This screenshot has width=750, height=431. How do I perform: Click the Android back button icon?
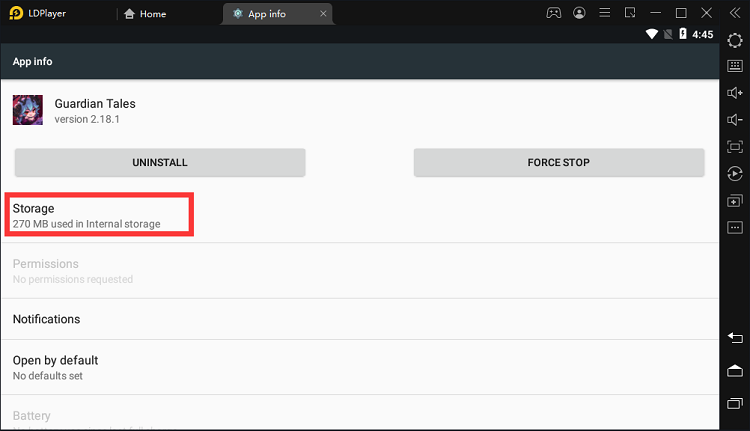(735, 338)
